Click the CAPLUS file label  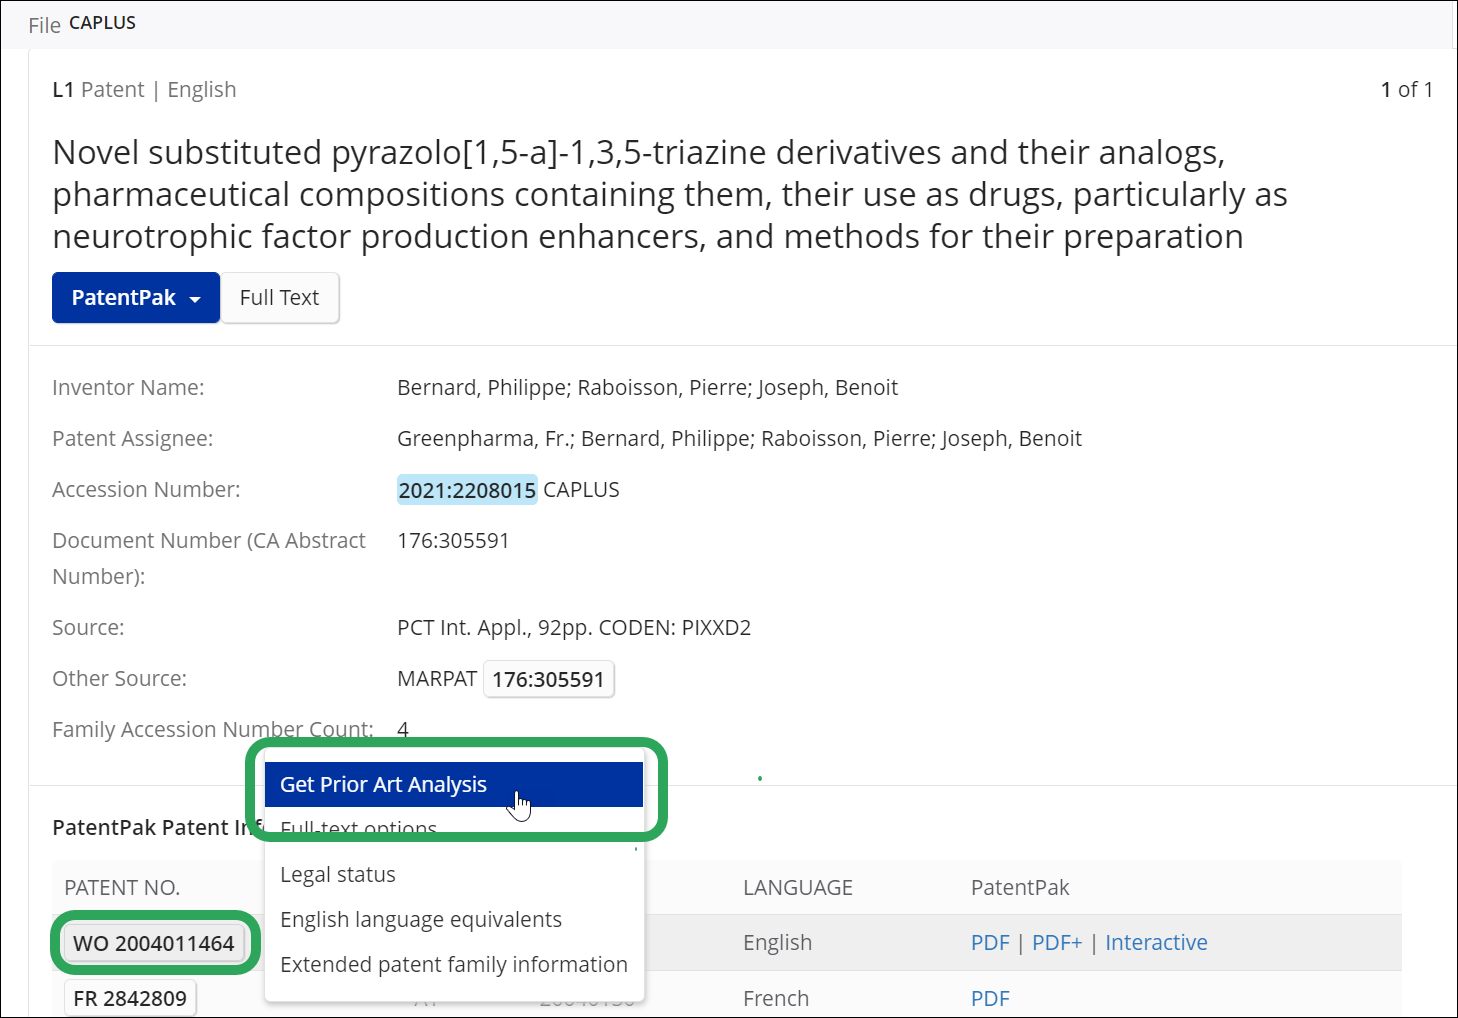point(102,23)
